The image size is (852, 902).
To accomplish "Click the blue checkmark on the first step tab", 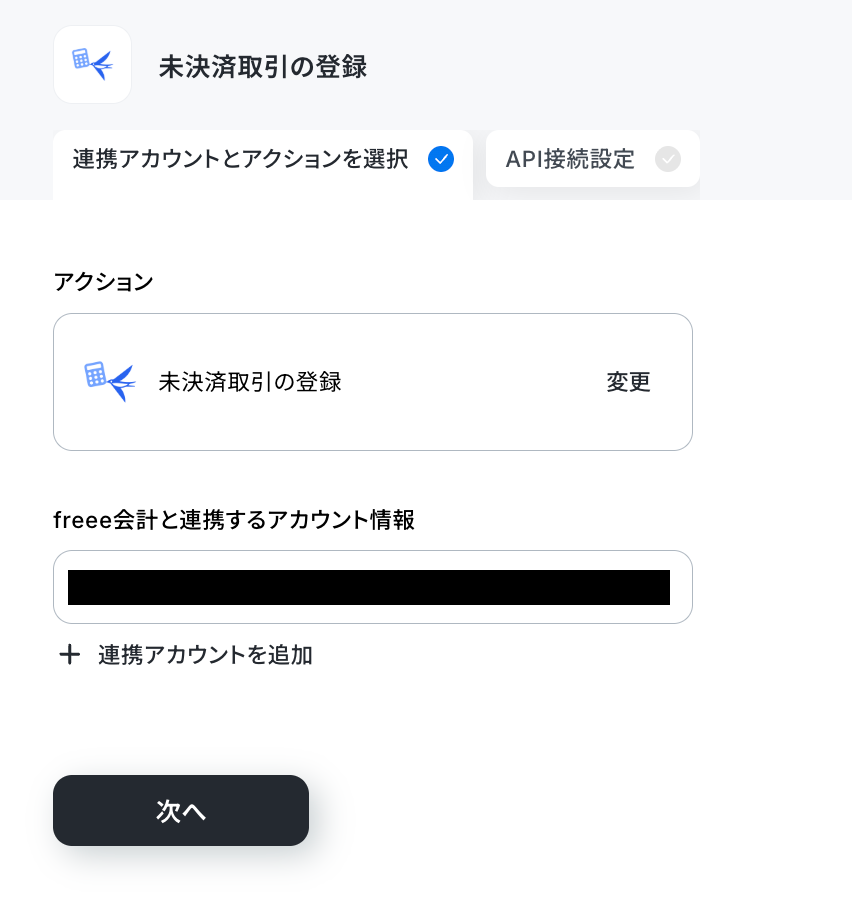I will 441,159.
